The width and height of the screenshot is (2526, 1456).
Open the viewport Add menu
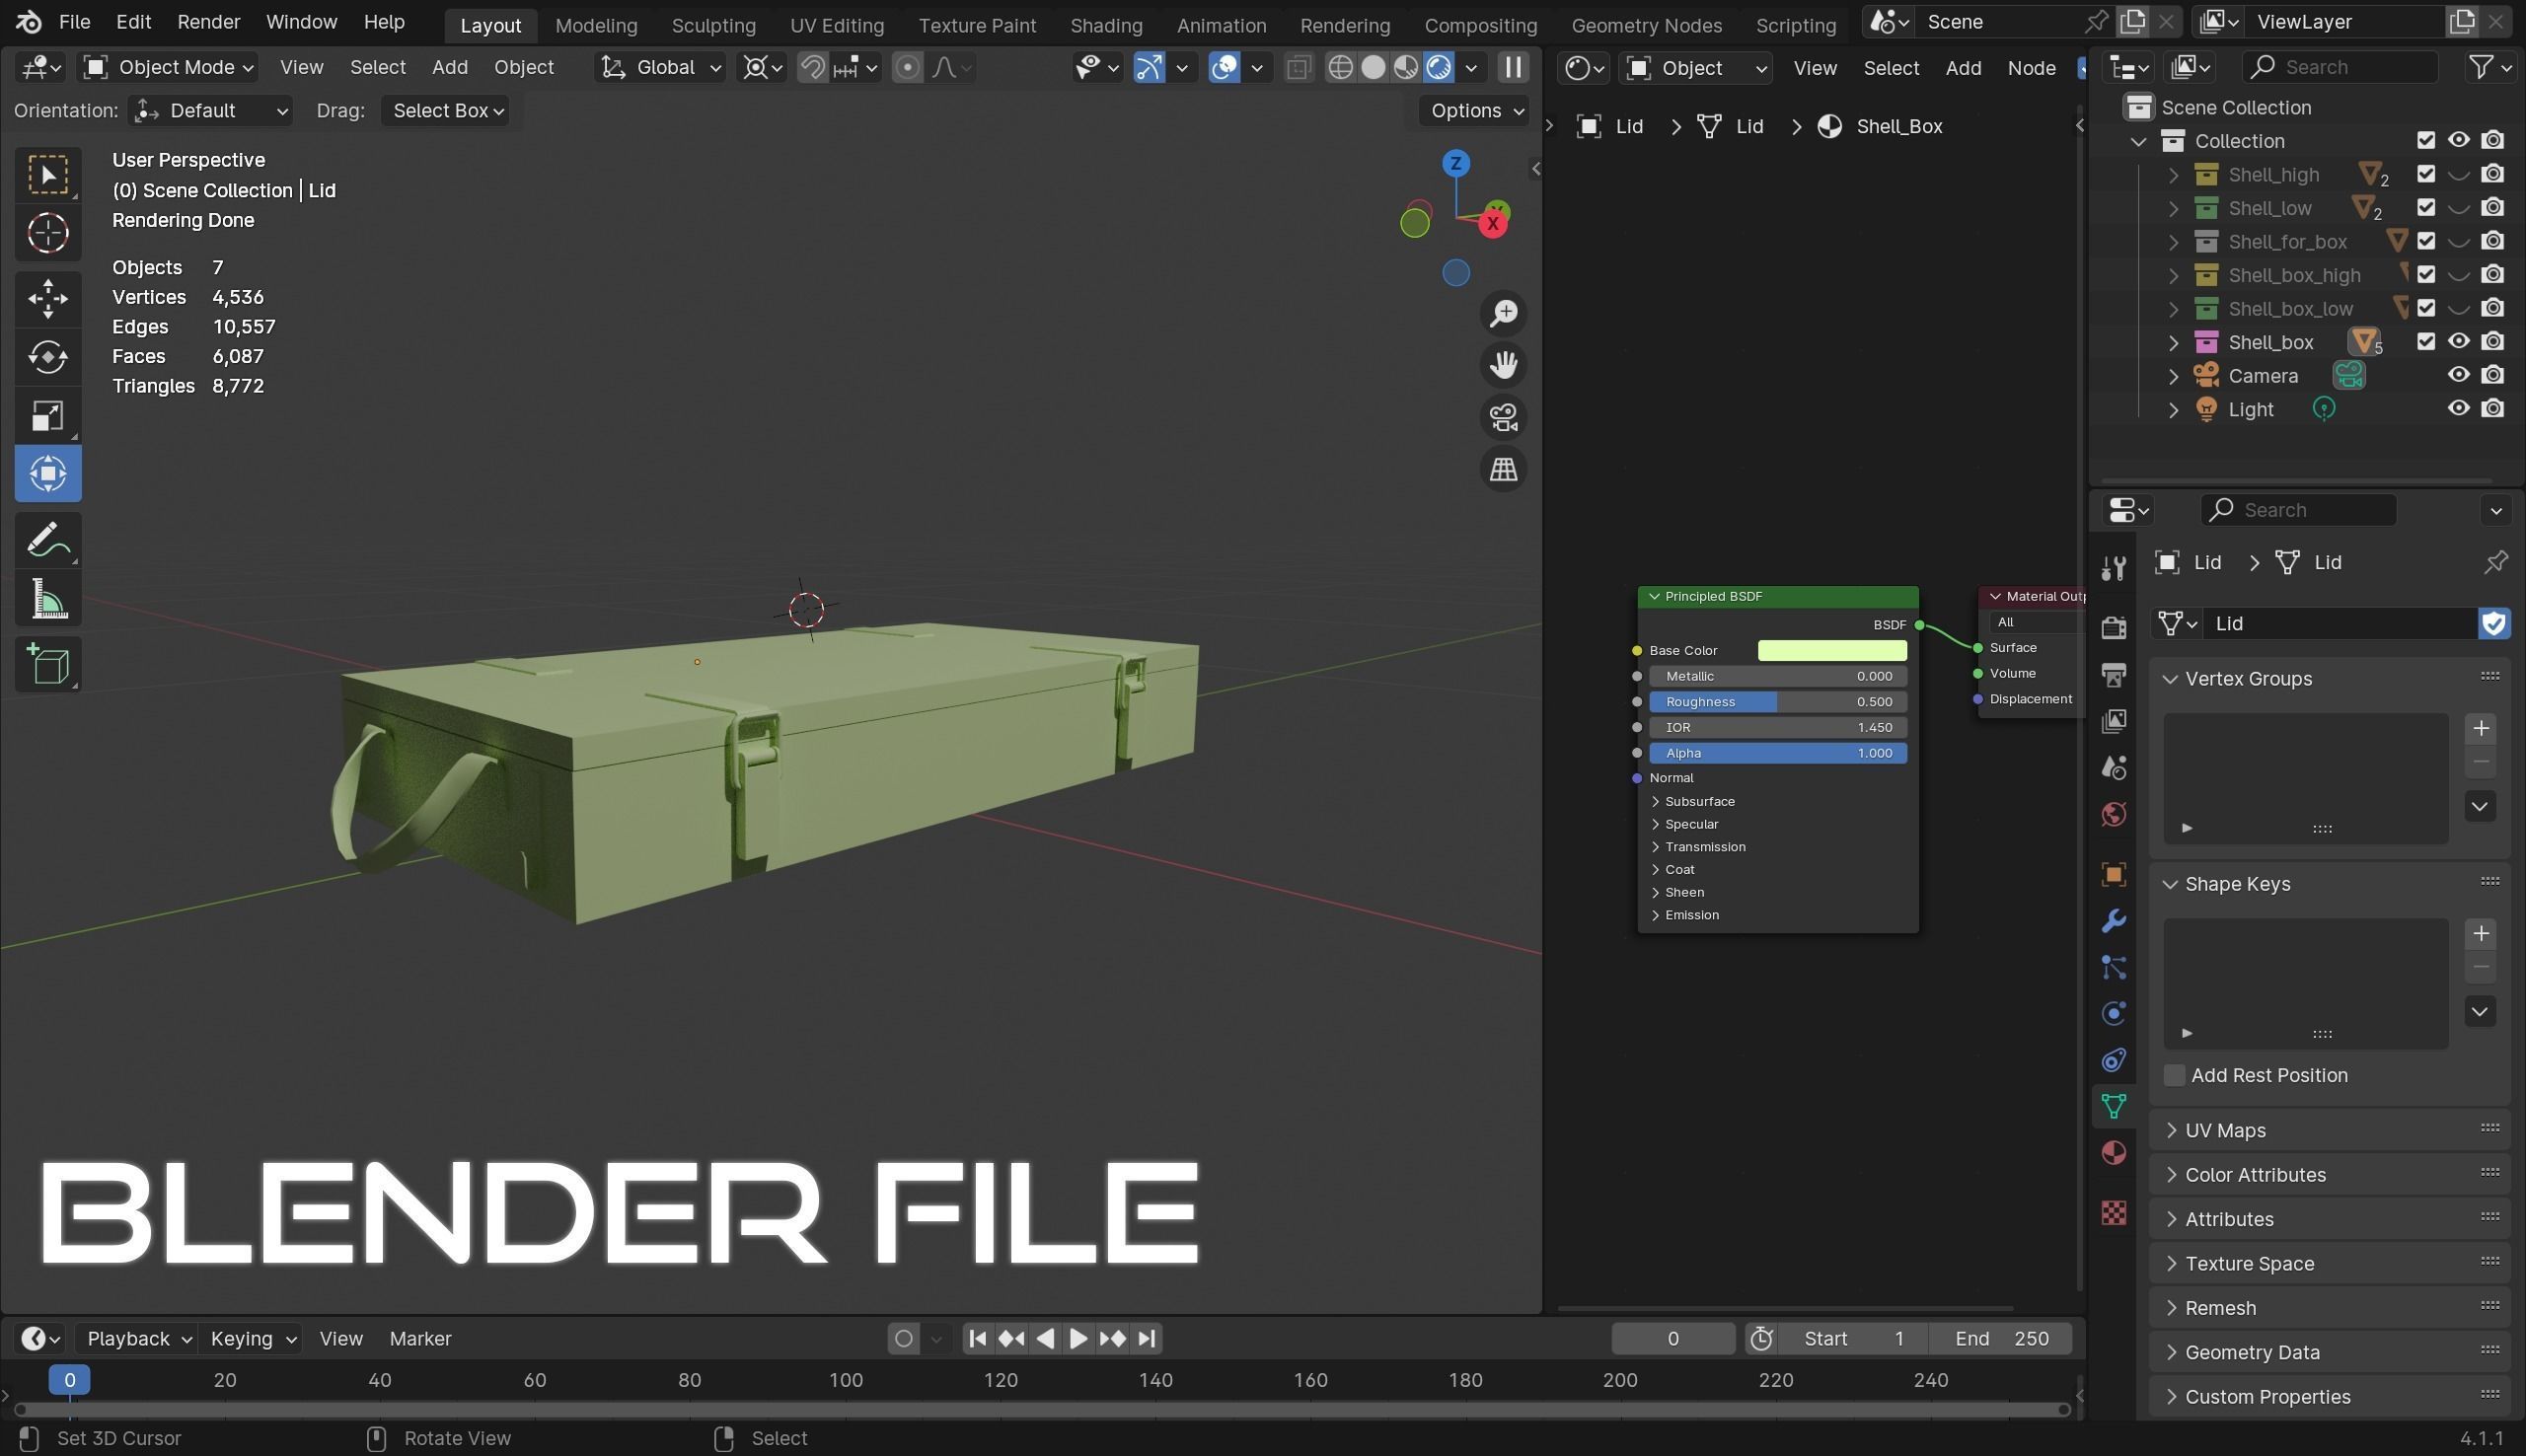coord(449,67)
